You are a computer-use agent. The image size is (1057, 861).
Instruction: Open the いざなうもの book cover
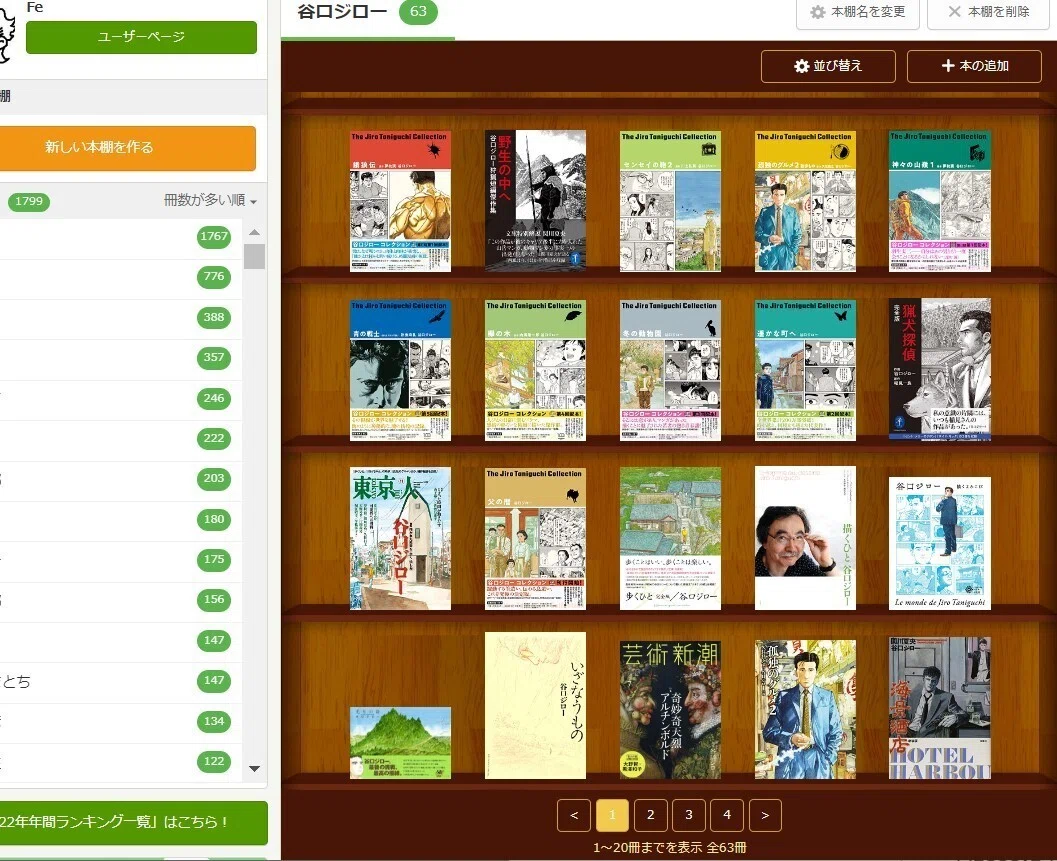tap(535, 705)
